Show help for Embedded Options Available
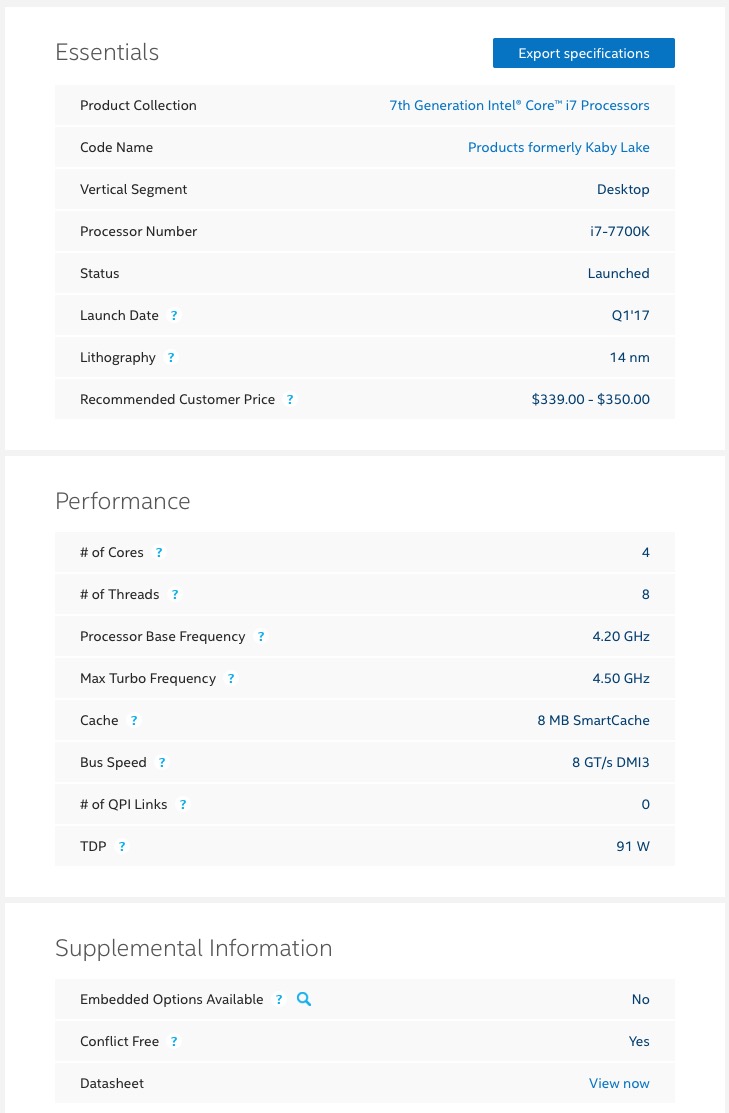The height and width of the screenshot is (1113, 729). pos(279,999)
